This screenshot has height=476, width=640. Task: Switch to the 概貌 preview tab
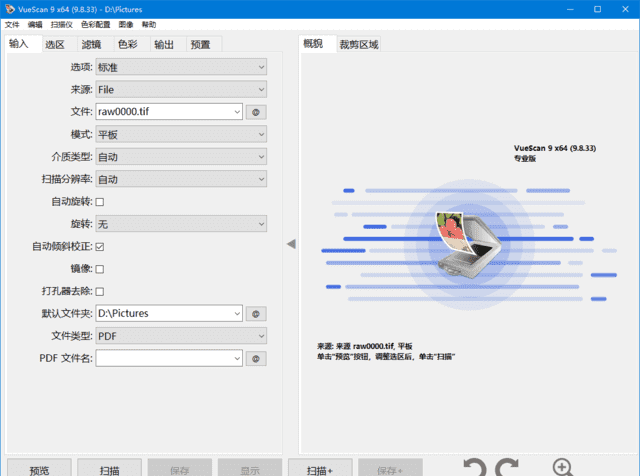(x=318, y=43)
